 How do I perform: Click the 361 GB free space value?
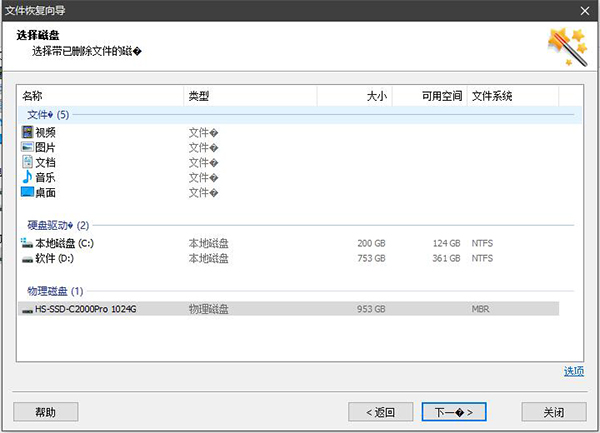pos(447,258)
